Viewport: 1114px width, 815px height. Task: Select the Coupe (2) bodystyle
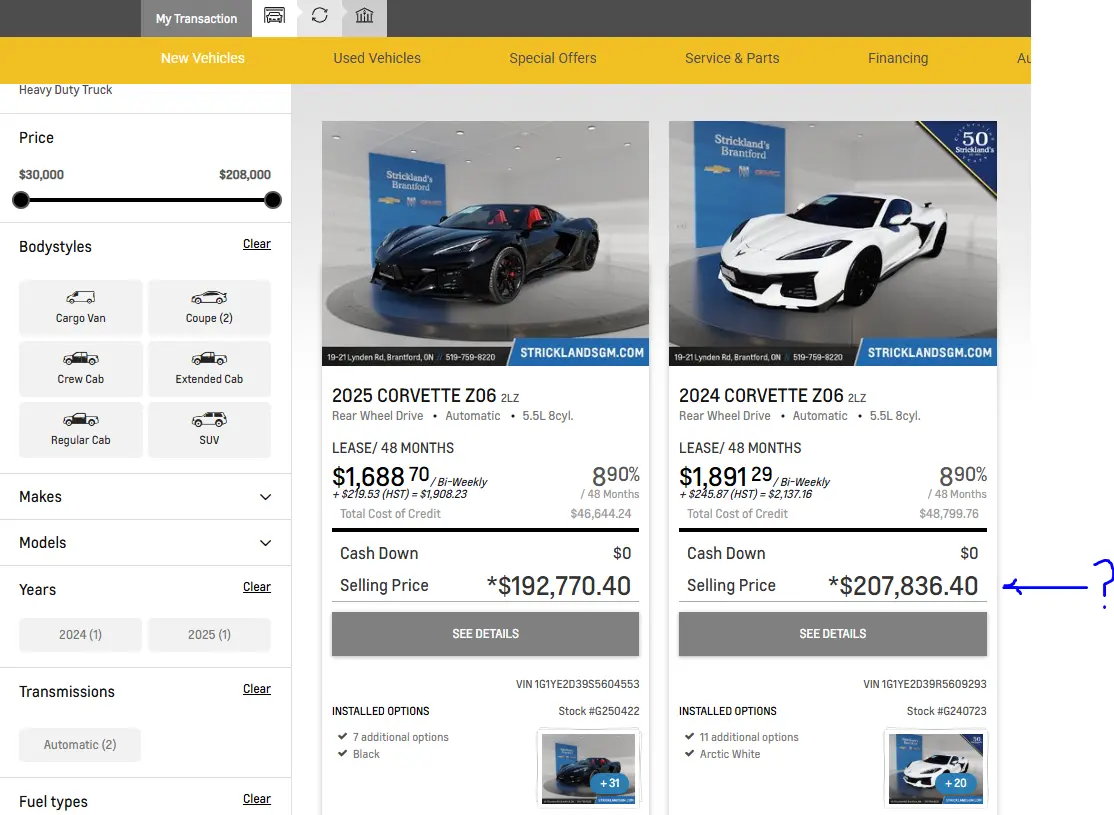pyautogui.click(x=209, y=307)
